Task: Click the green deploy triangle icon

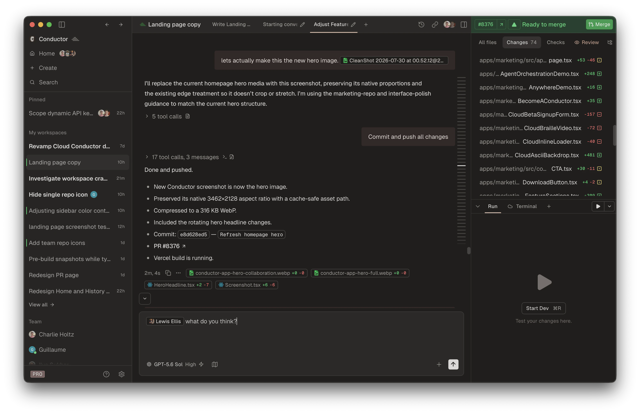Action: [x=514, y=24]
